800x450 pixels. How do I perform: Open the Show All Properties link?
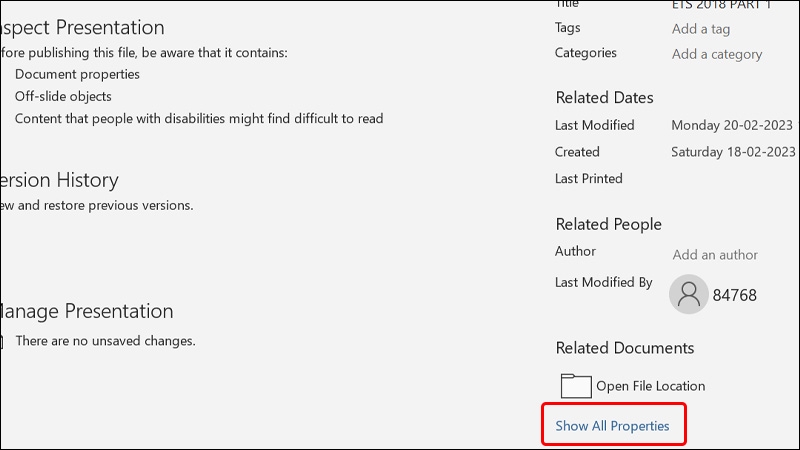pyautogui.click(x=613, y=426)
